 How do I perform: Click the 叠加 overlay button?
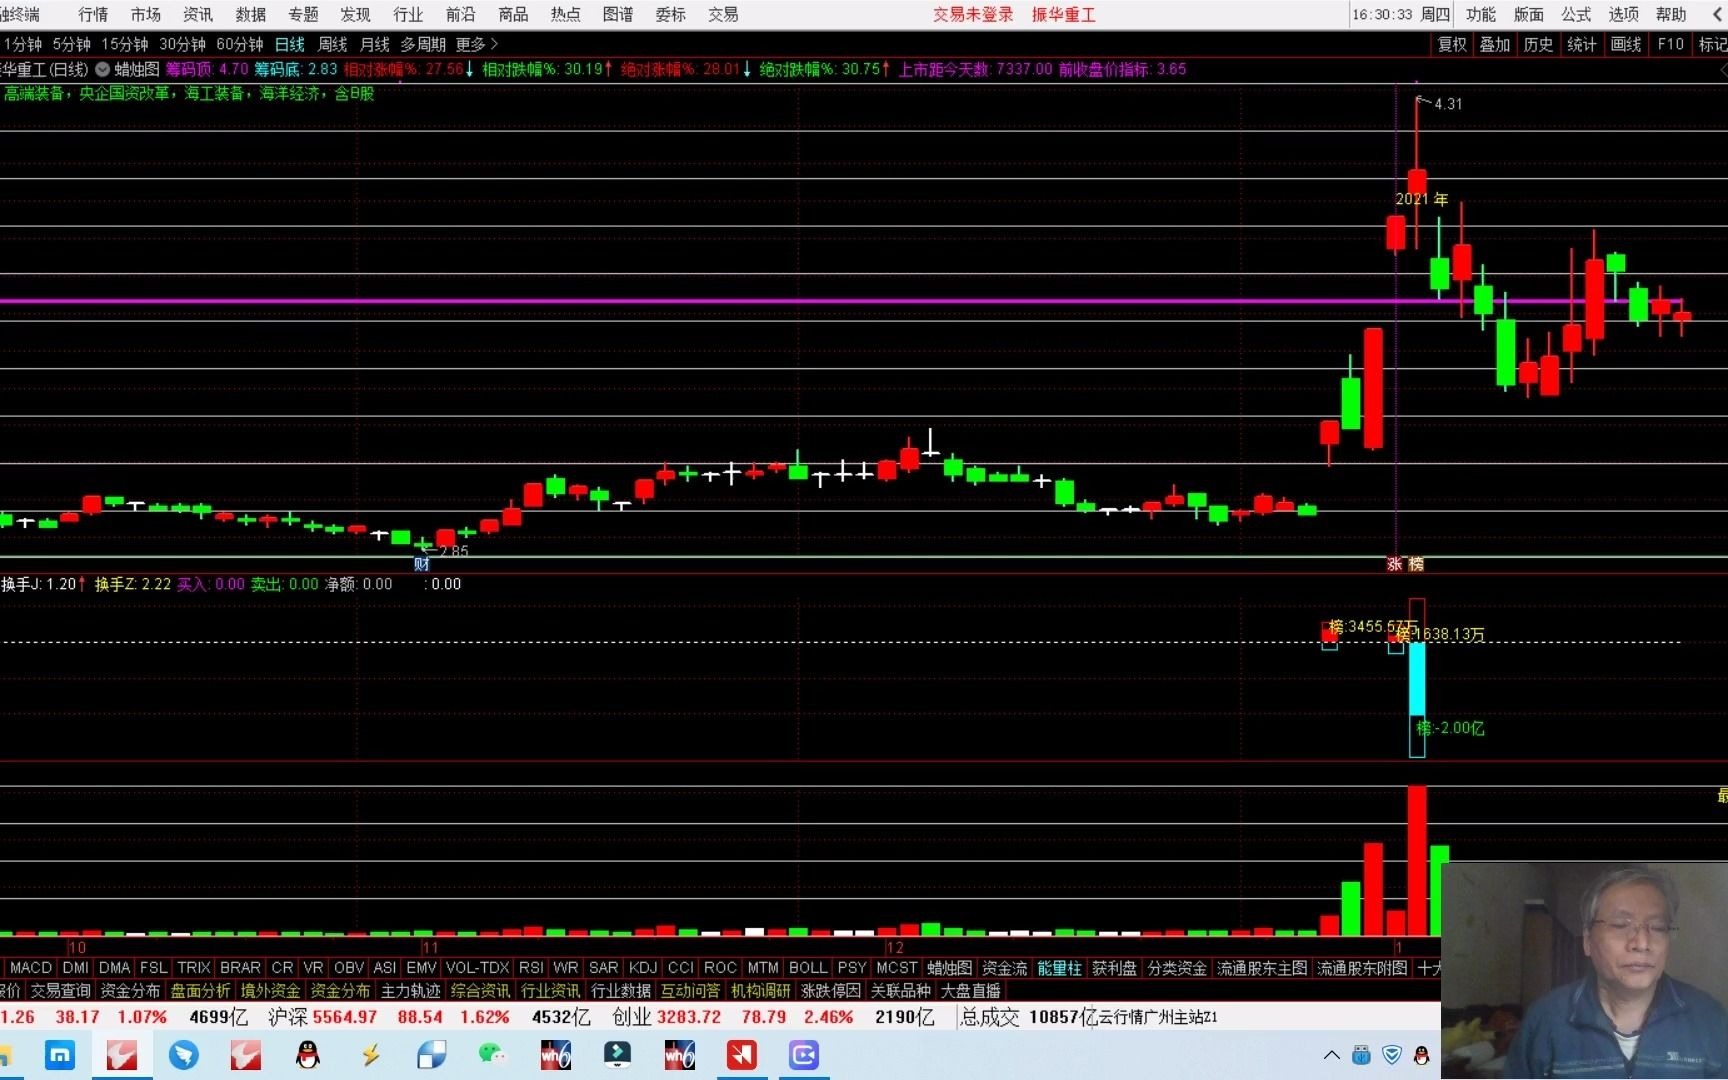[1495, 45]
